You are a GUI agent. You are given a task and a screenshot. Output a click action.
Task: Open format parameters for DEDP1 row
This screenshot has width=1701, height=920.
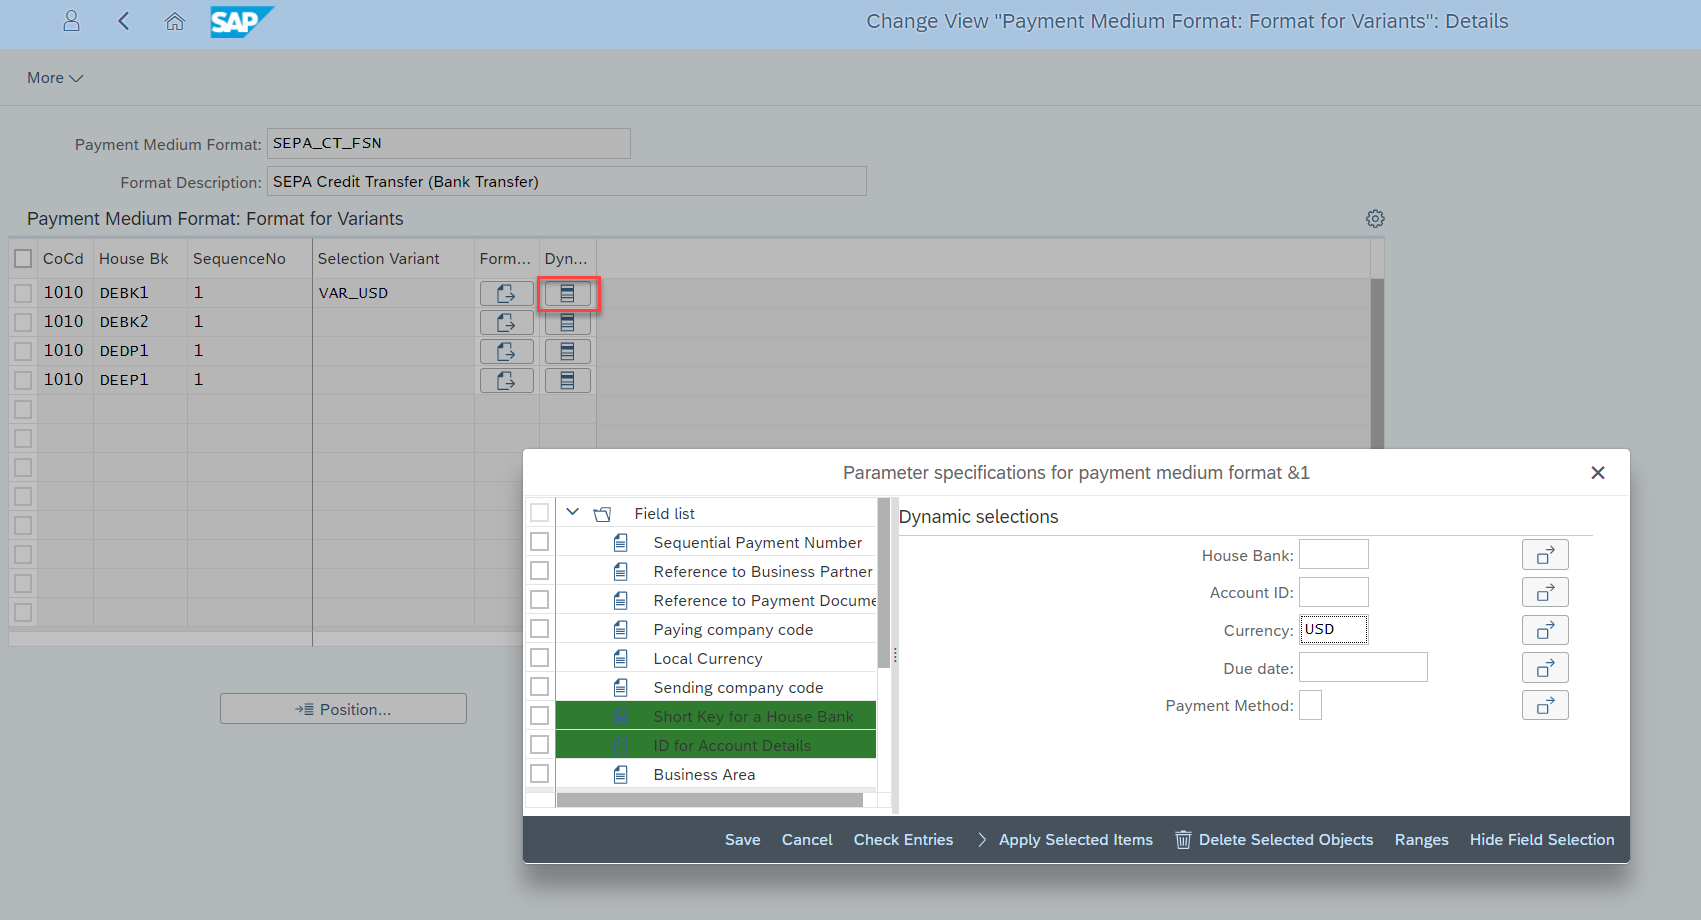click(506, 351)
